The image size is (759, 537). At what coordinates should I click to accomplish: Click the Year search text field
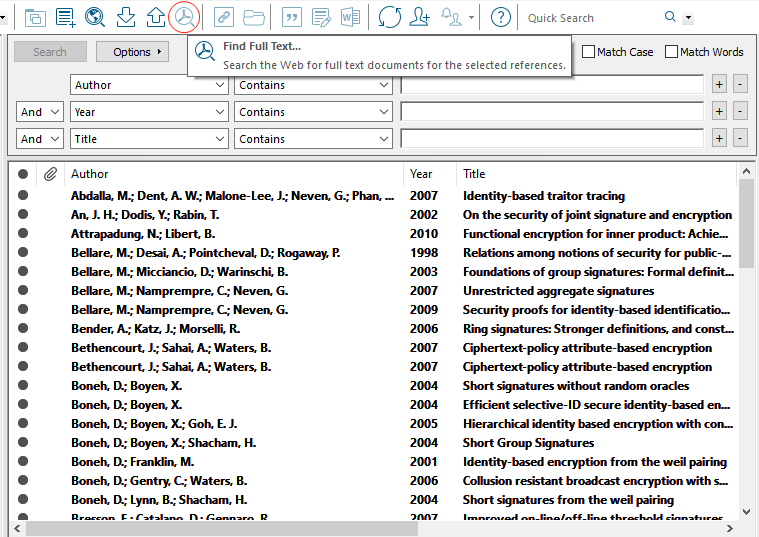(552, 112)
